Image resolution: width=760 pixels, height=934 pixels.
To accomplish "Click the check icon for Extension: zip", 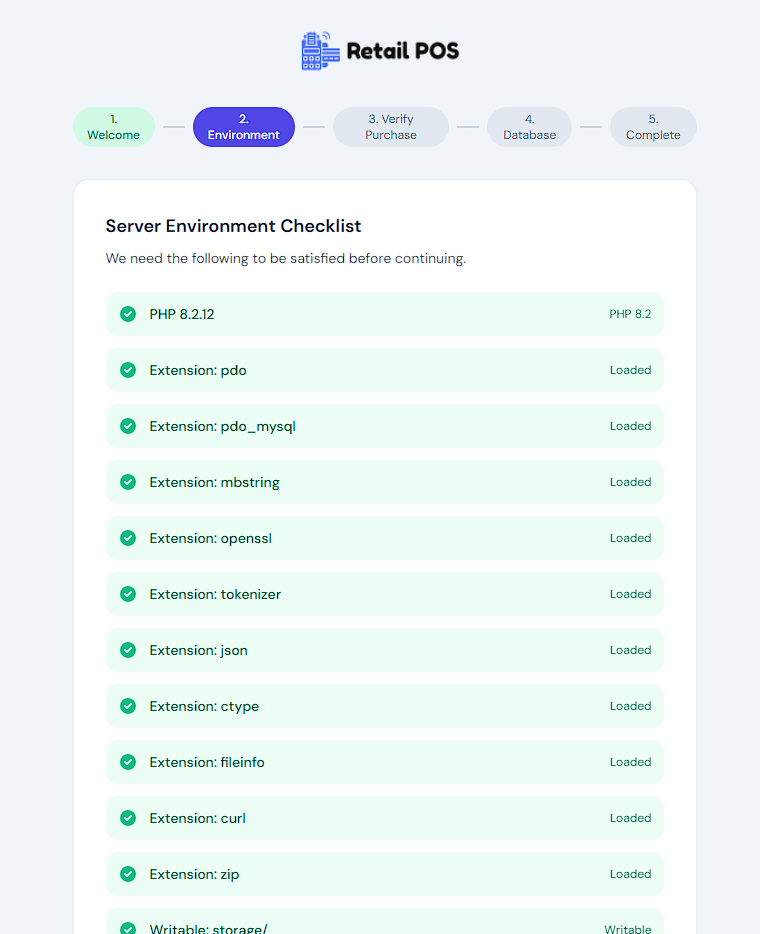I will point(128,874).
